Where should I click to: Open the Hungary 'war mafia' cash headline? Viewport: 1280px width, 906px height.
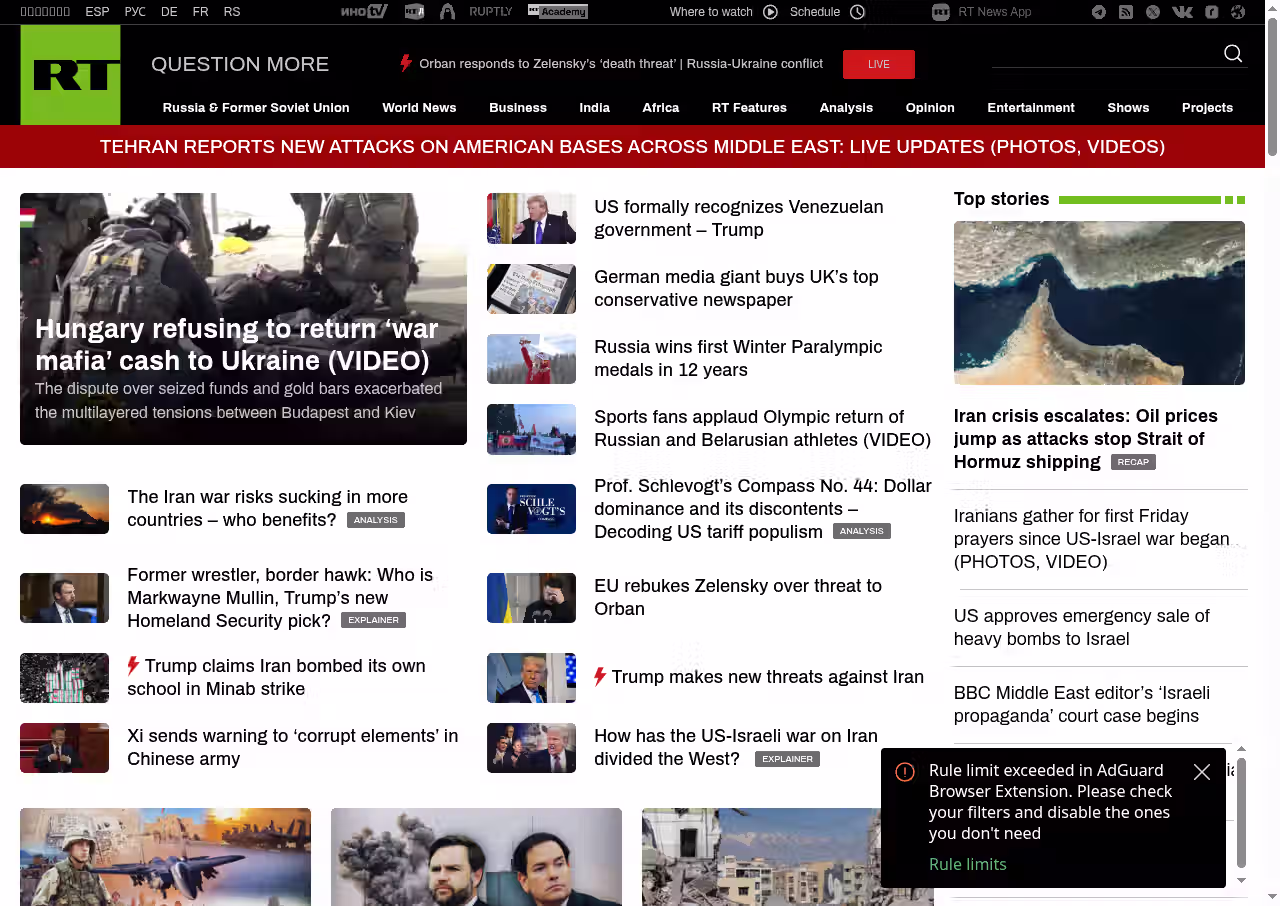(x=237, y=345)
